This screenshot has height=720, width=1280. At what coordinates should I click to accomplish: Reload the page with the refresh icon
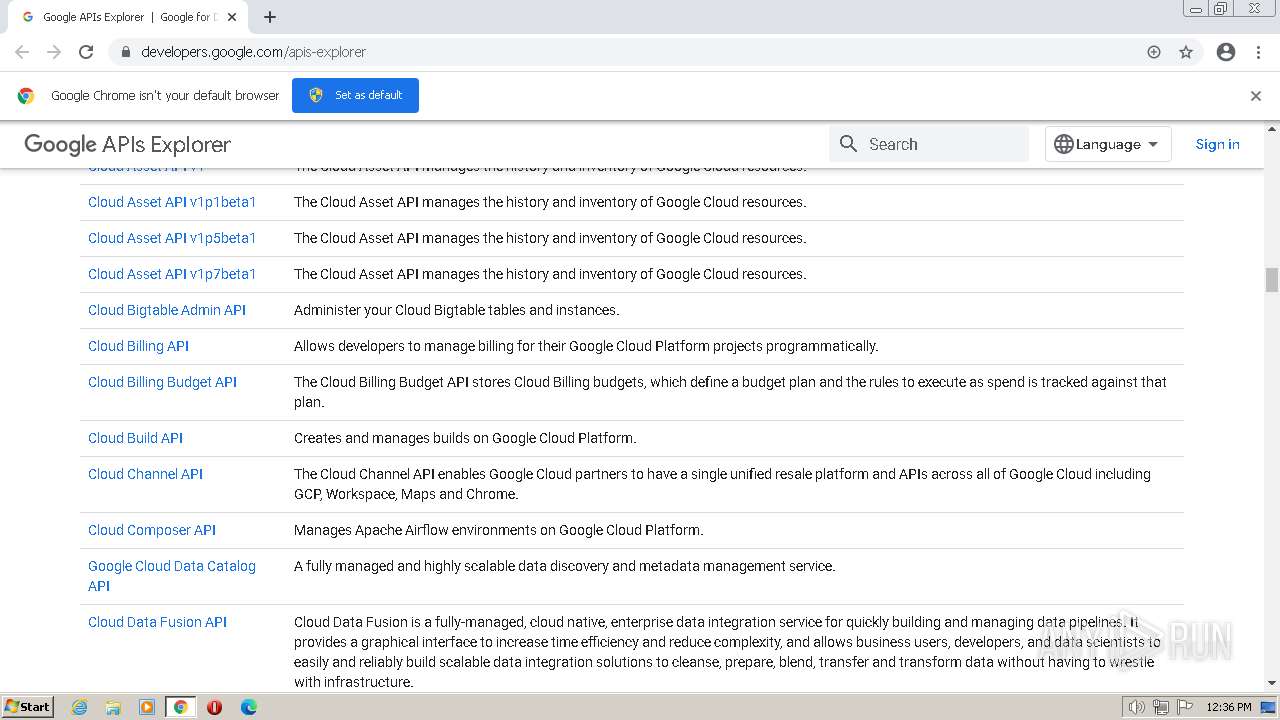[86, 52]
